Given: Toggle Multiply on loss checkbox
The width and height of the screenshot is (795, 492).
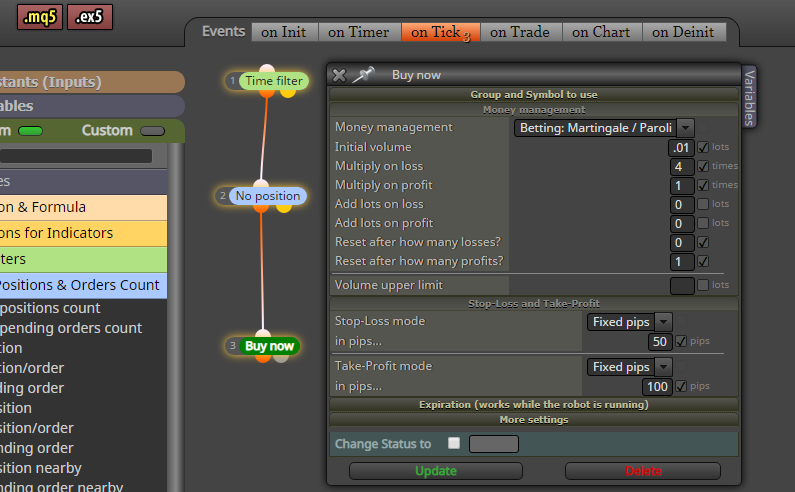Looking at the screenshot, I should 703,166.
